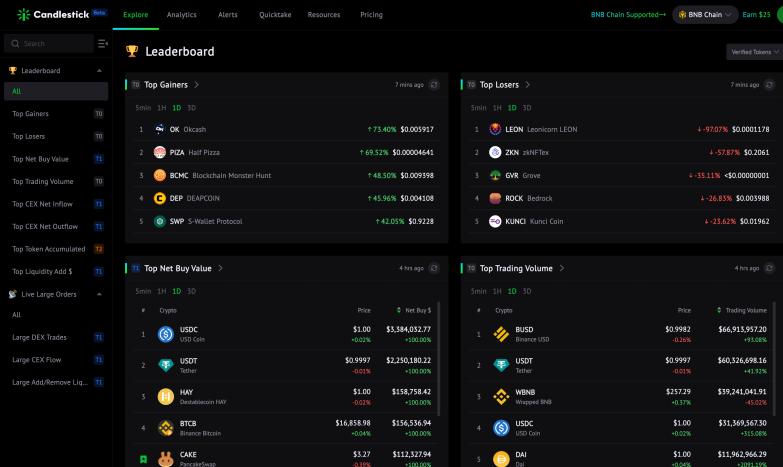Open the Alerts tab
783x467 pixels.
point(228,14)
